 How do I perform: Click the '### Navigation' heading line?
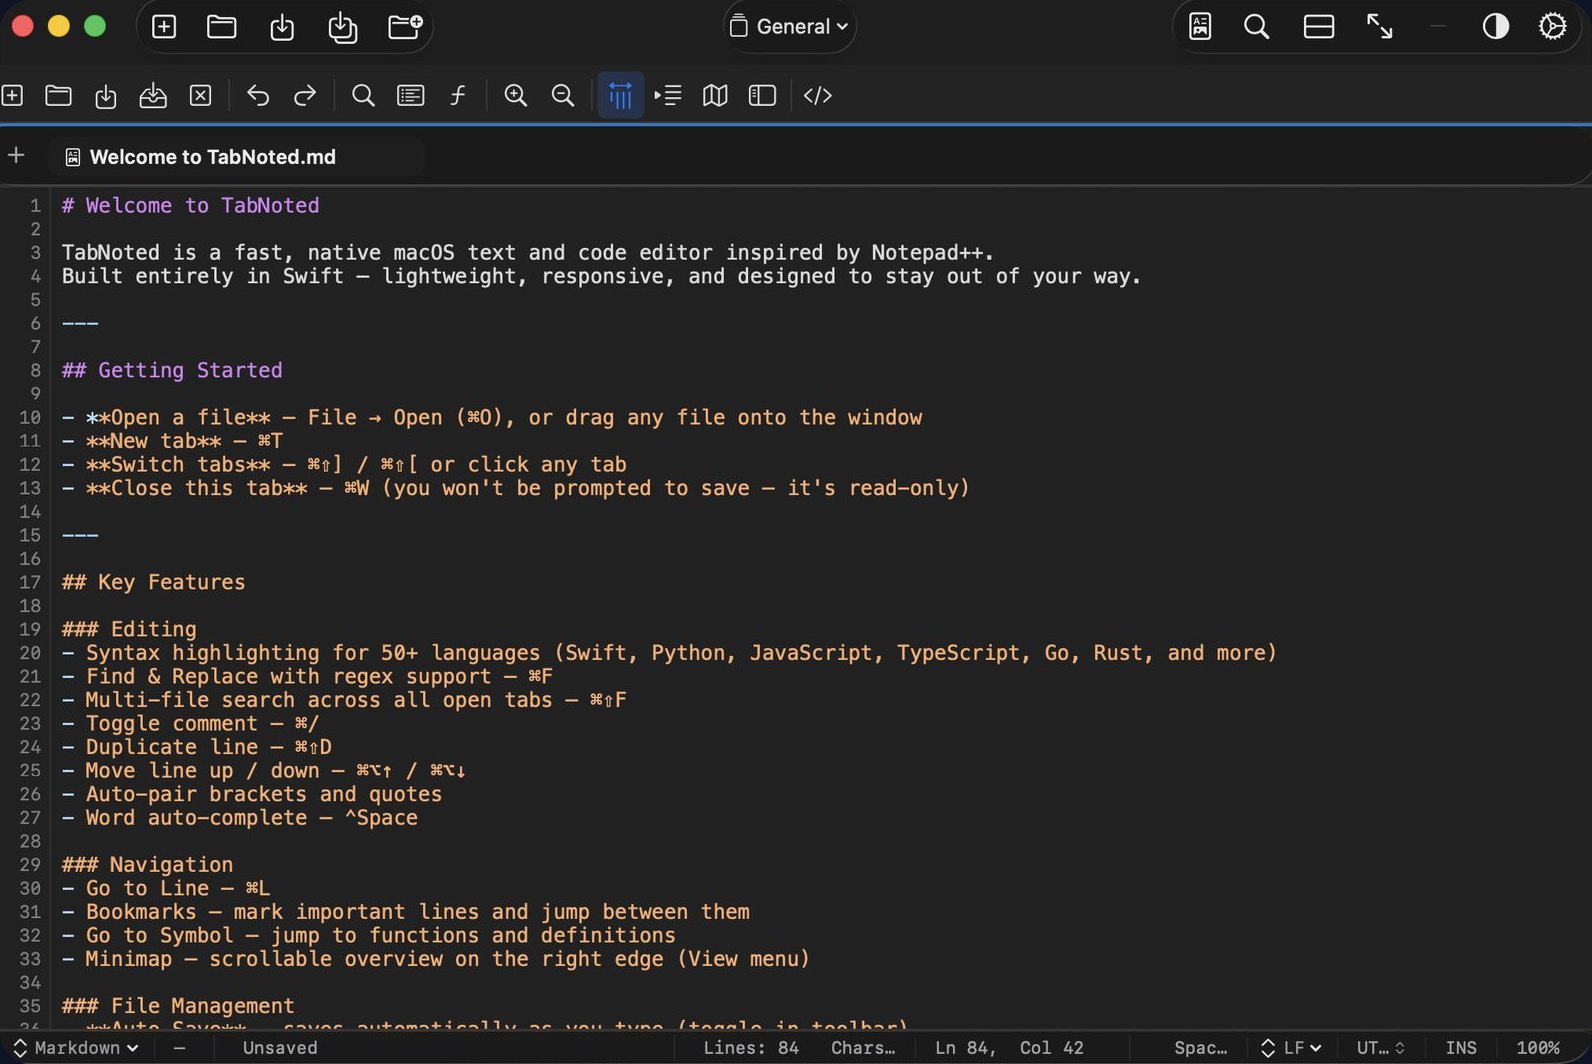pyautogui.click(x=147, y=864)
